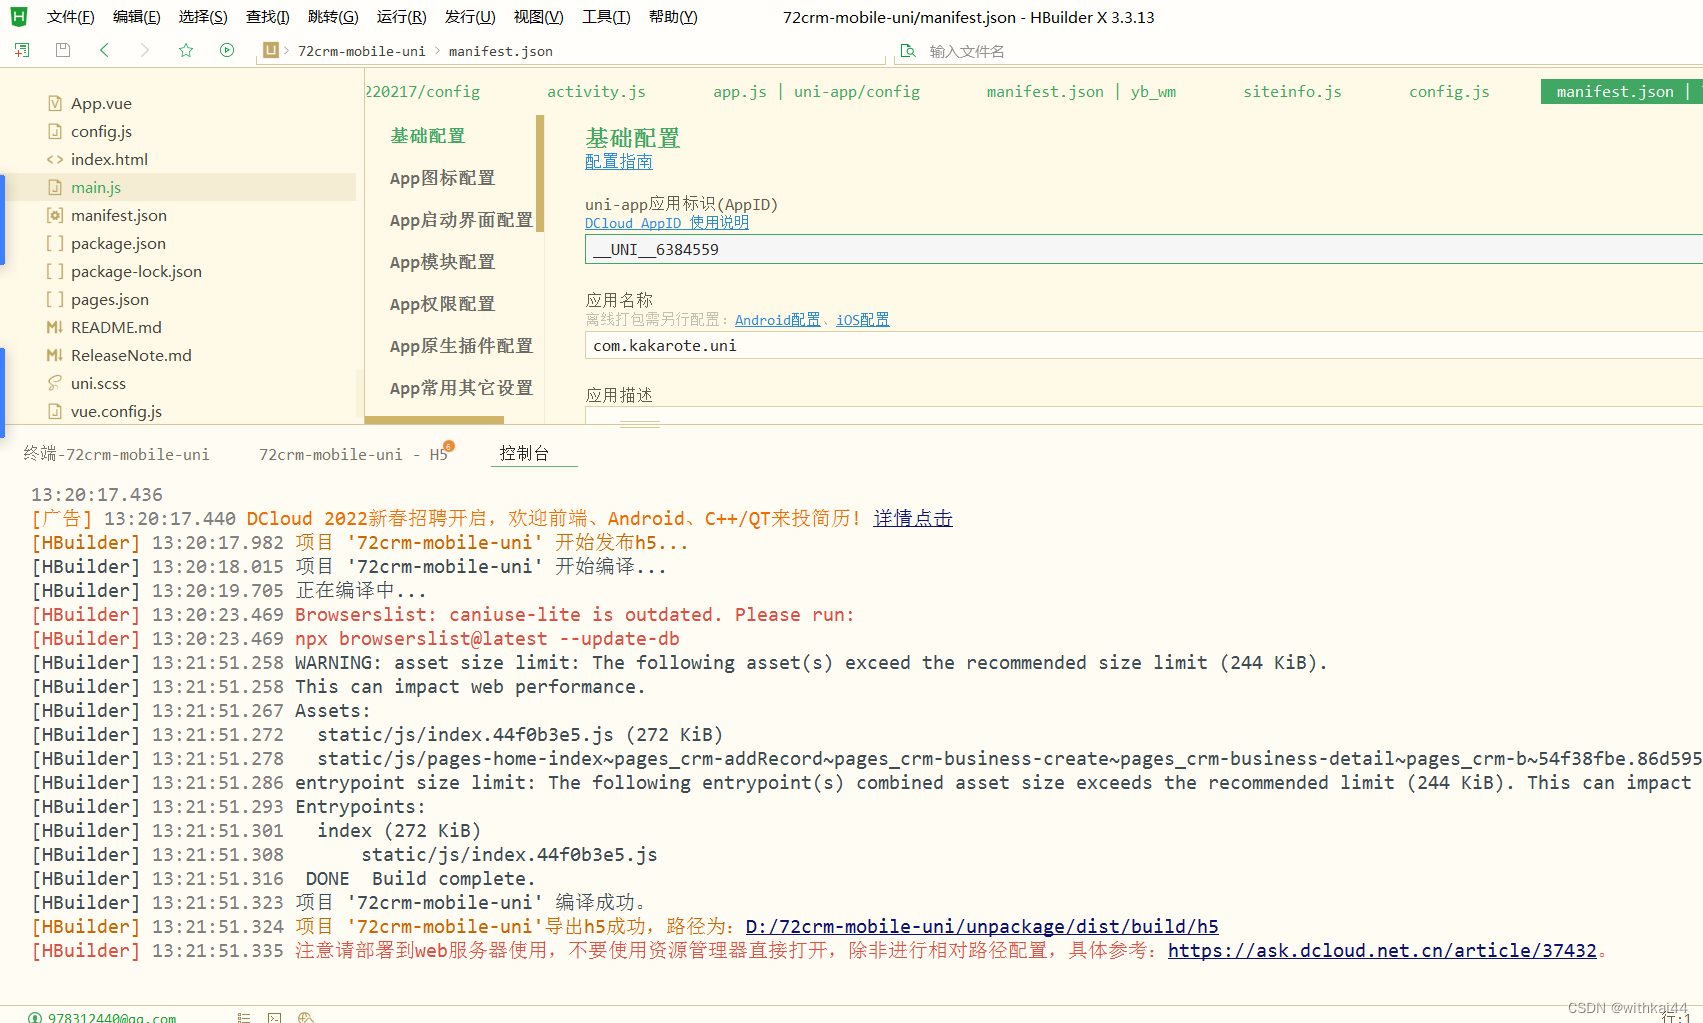Open the 配置指南 link
This screenshot has height=1023, width=1703.
619,162
